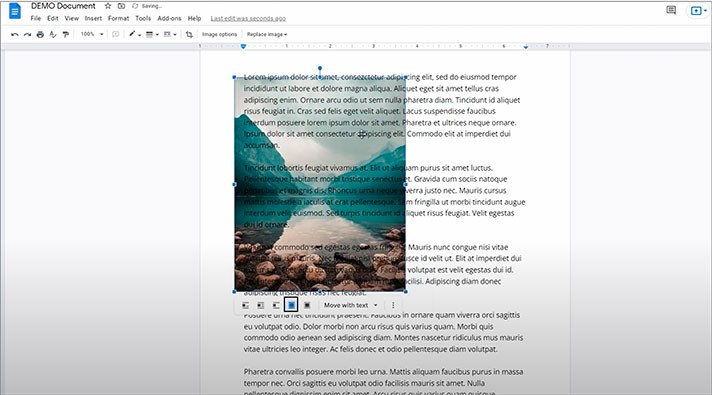Image resolution: width=712 pixels, height=395 pixels.
Task: Run spell check from toolbar icon
Action: click(x=53, y=35)
